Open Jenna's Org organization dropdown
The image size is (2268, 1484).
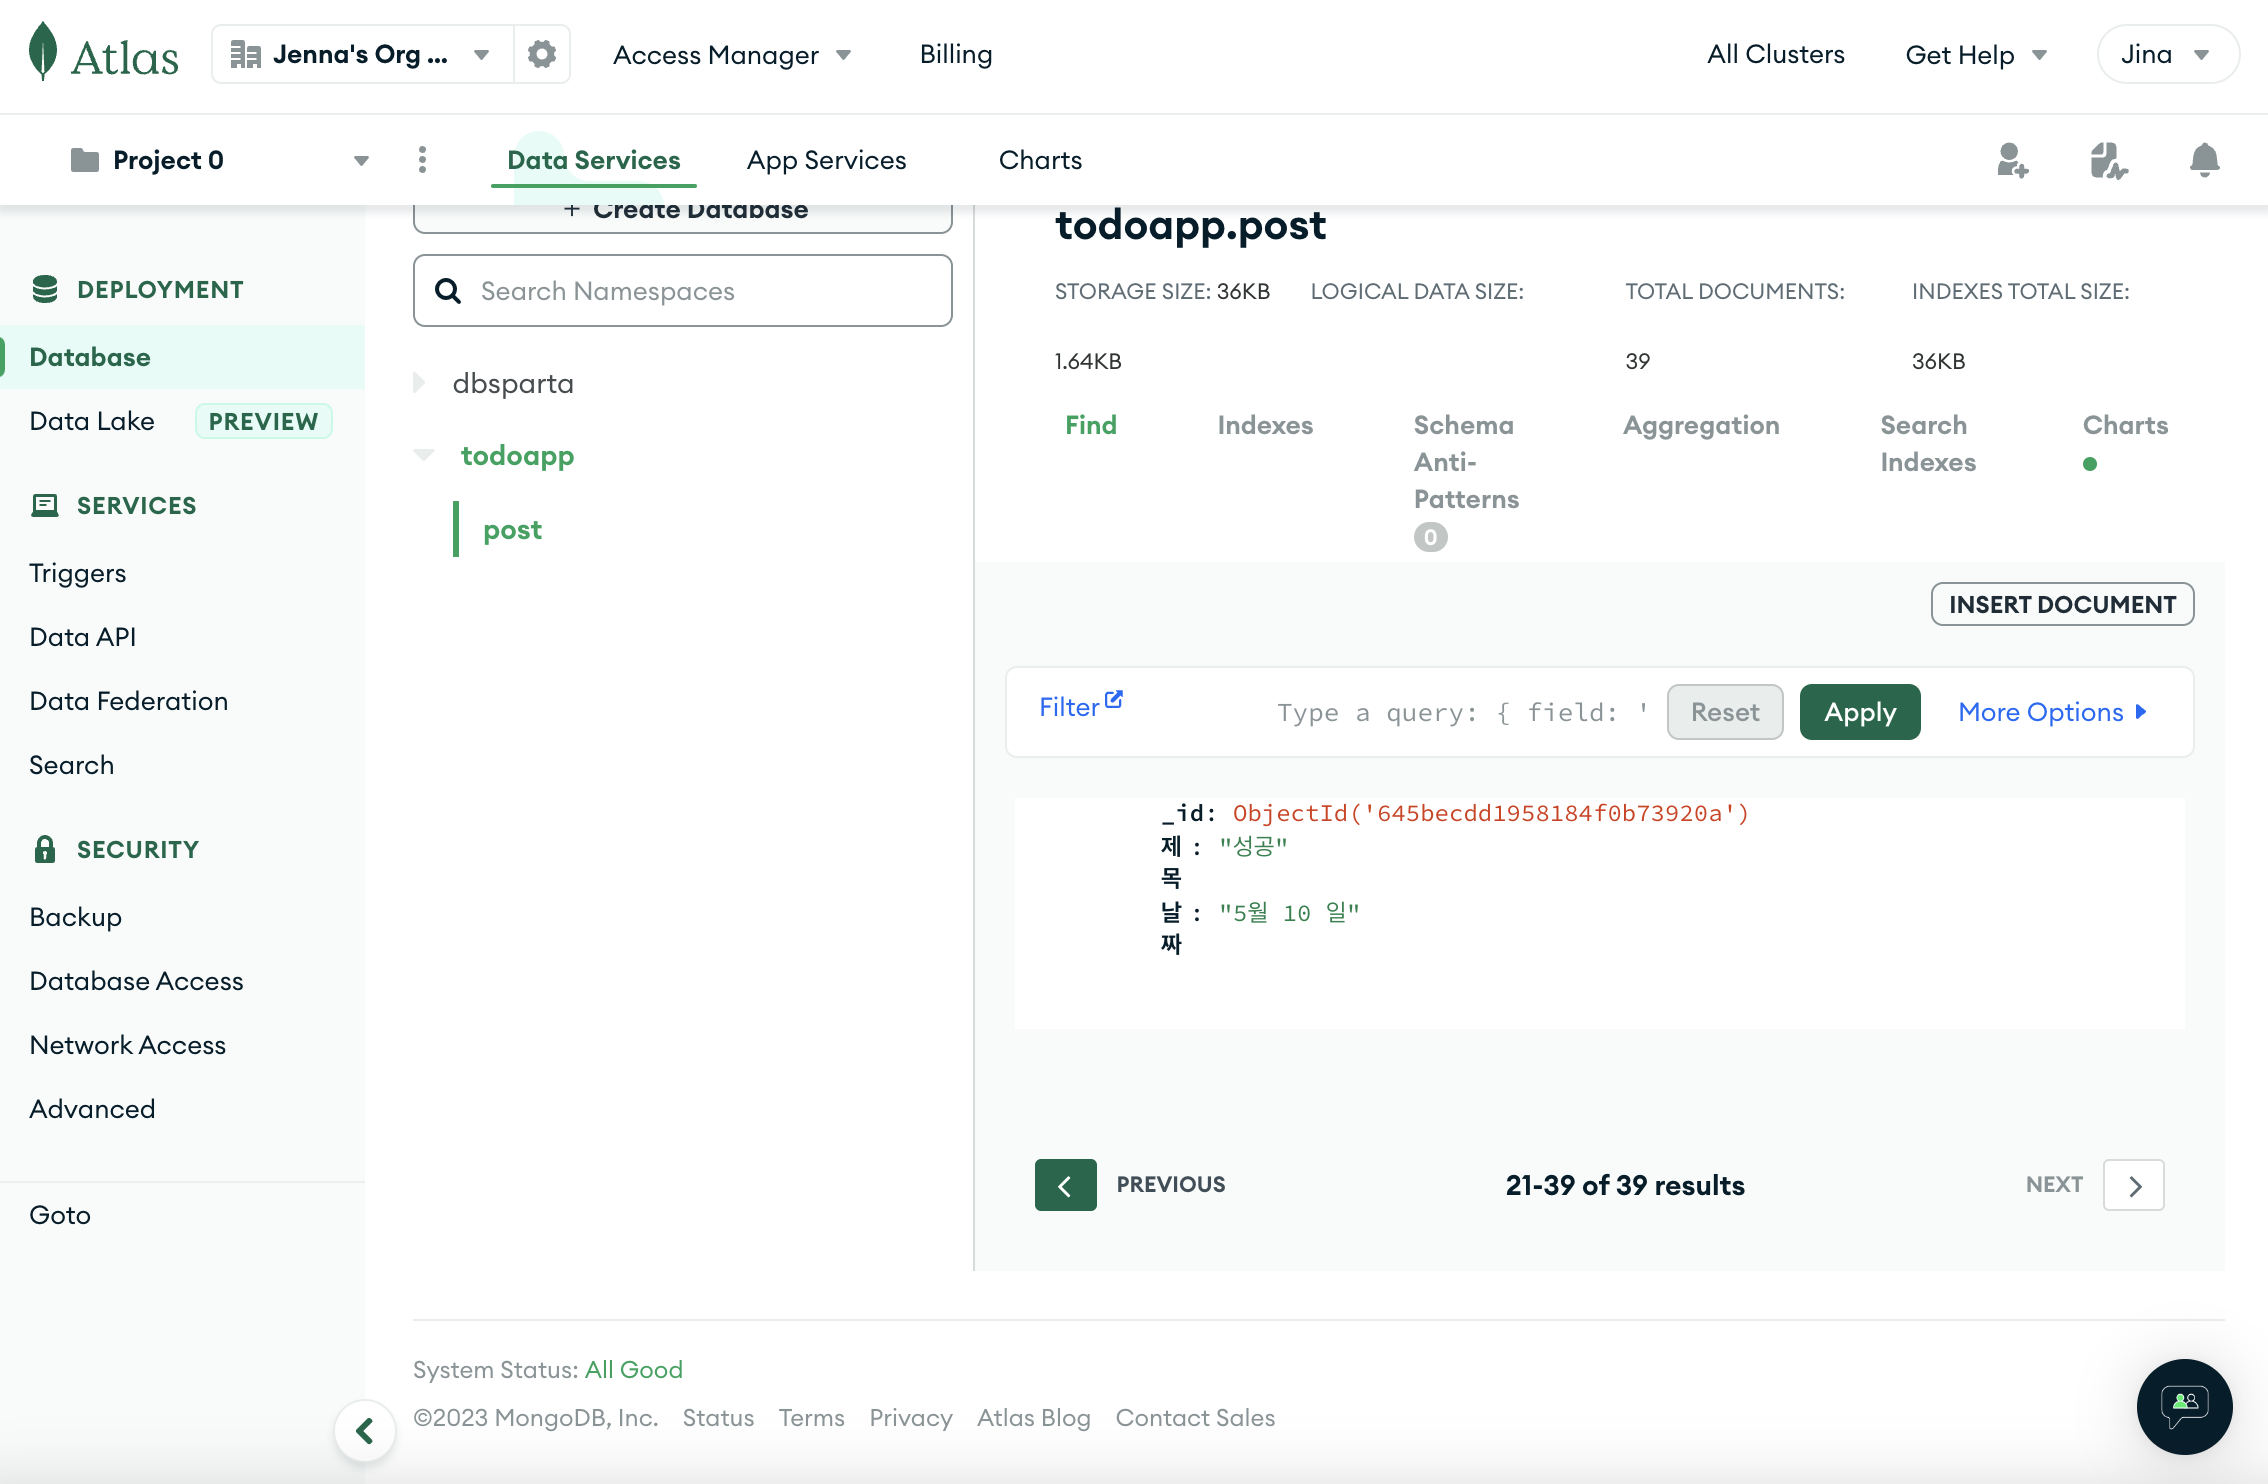[363, 54]
